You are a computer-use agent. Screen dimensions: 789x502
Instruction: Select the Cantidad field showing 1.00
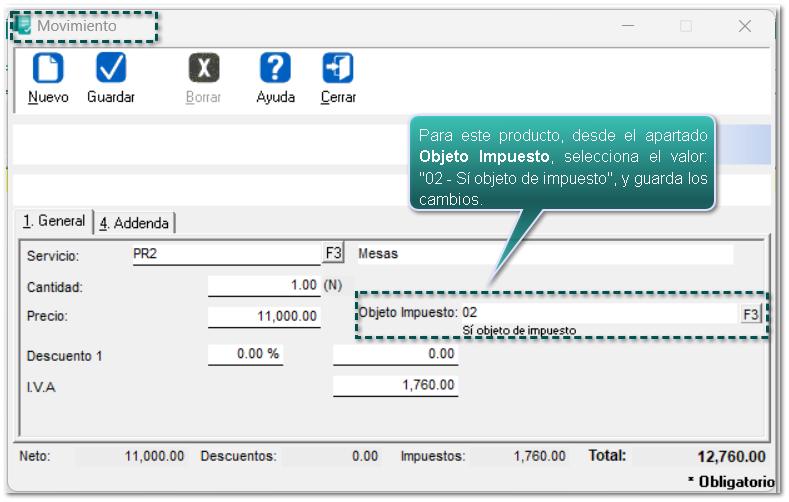(x=264, y=286)
